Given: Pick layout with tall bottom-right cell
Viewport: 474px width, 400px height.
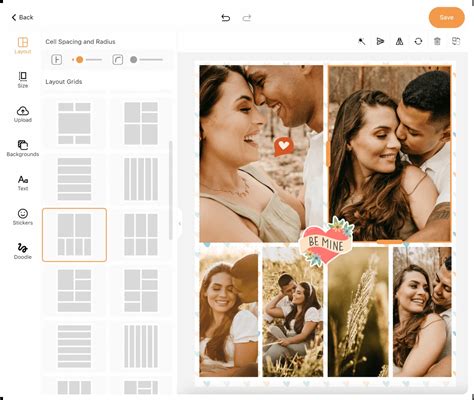Looking at the screenshot, I should [141, 291].
